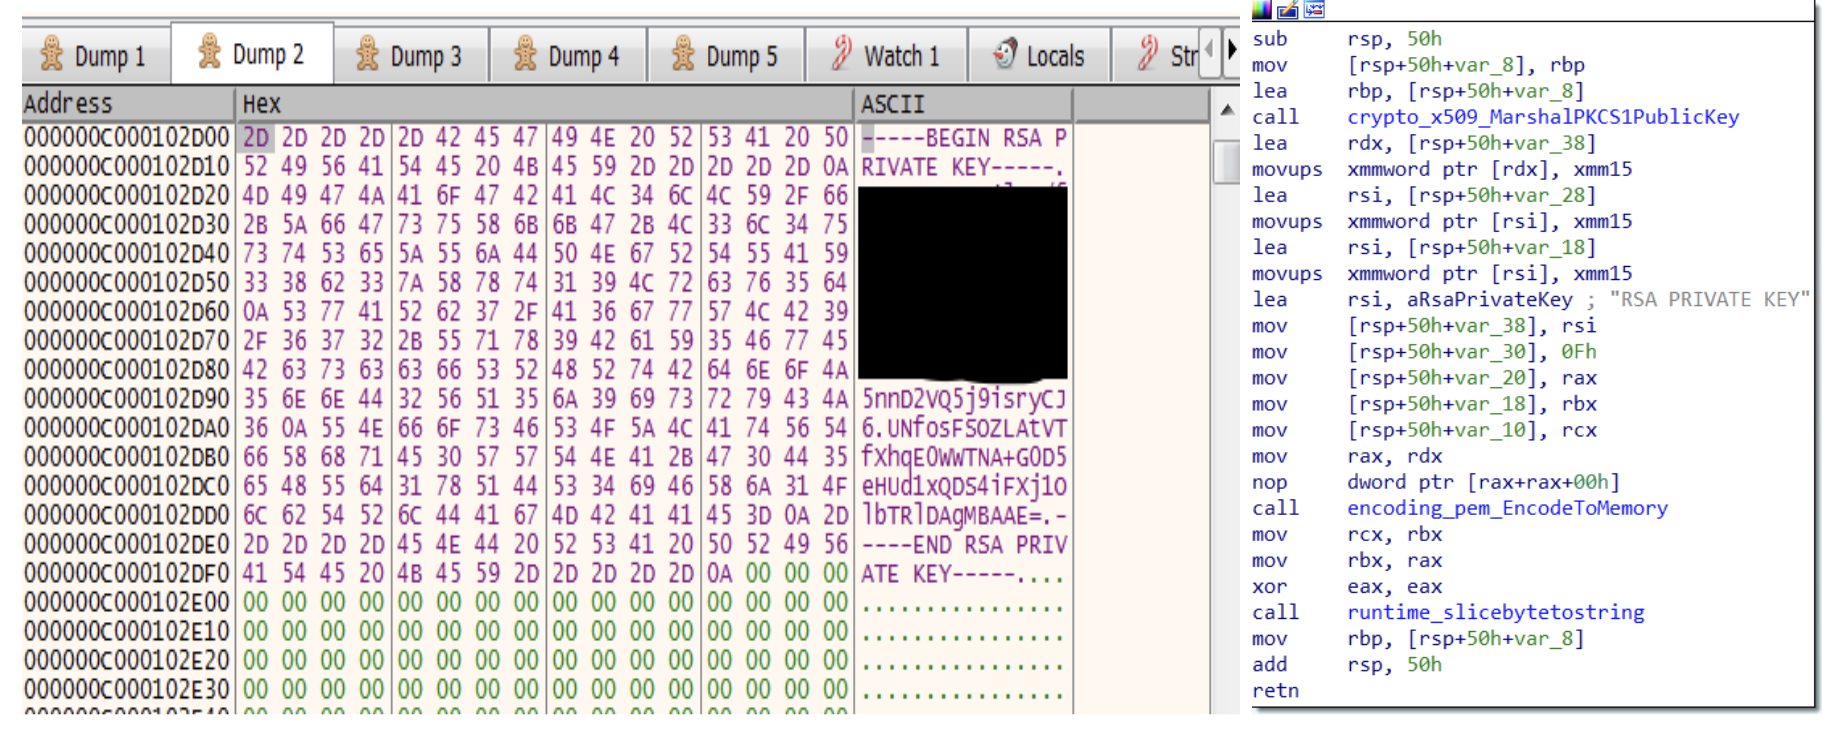Open the Locals tab
Viewport: 1848px width, 732px height.
click(1040, 55)
